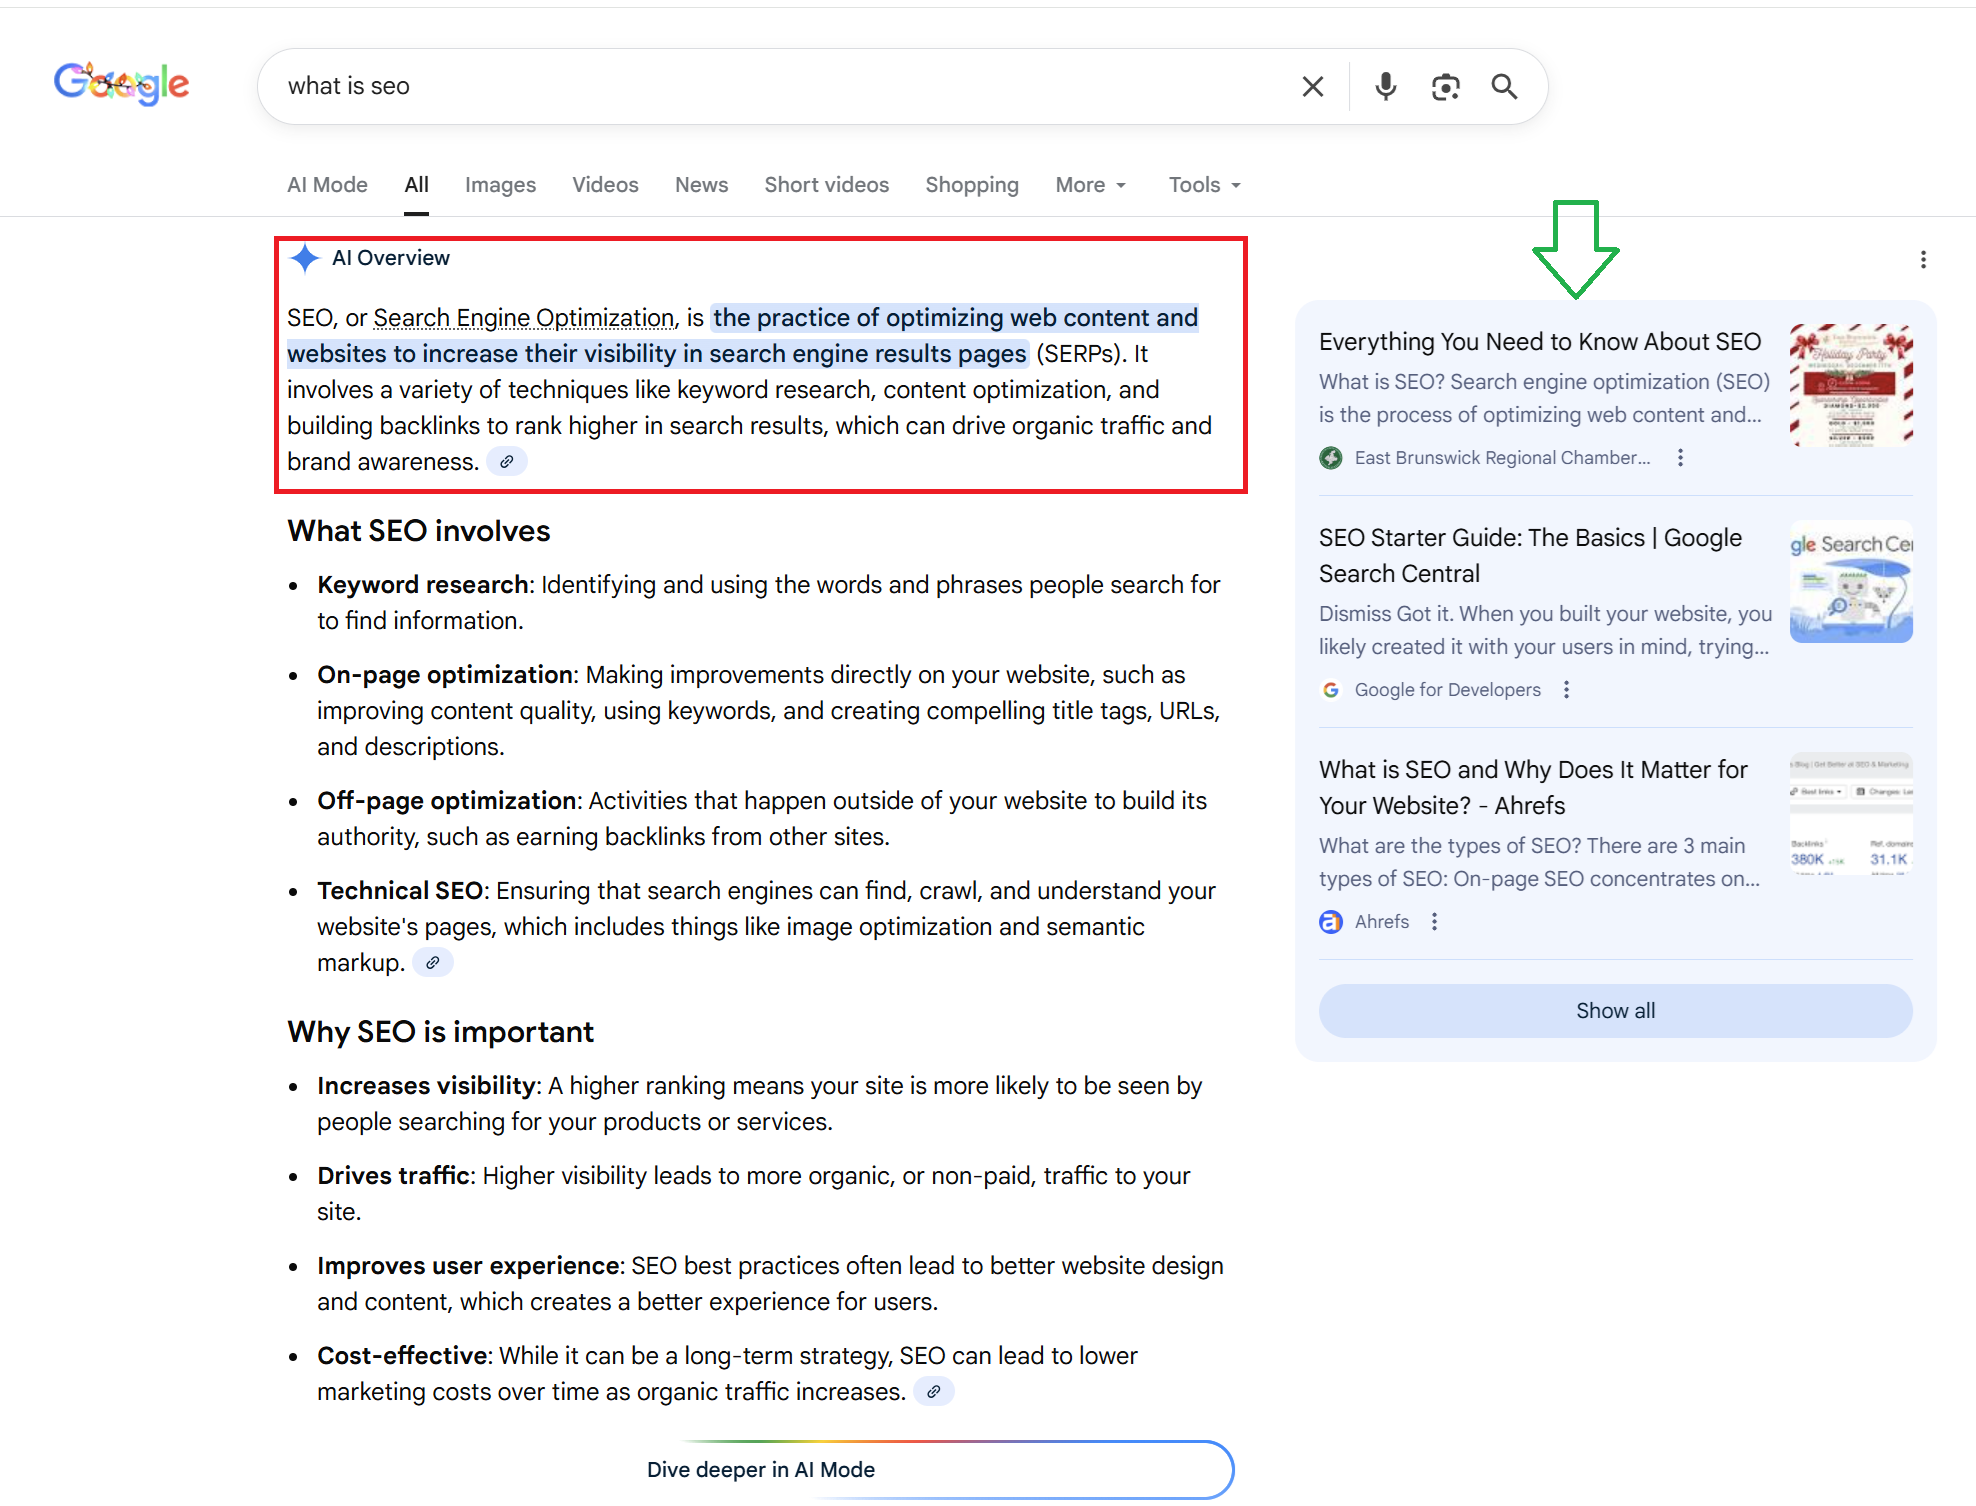Viewport: 1976px width, 1506px height.
Task: Switch to the AI Mode tab
Action: click(327, 185)
